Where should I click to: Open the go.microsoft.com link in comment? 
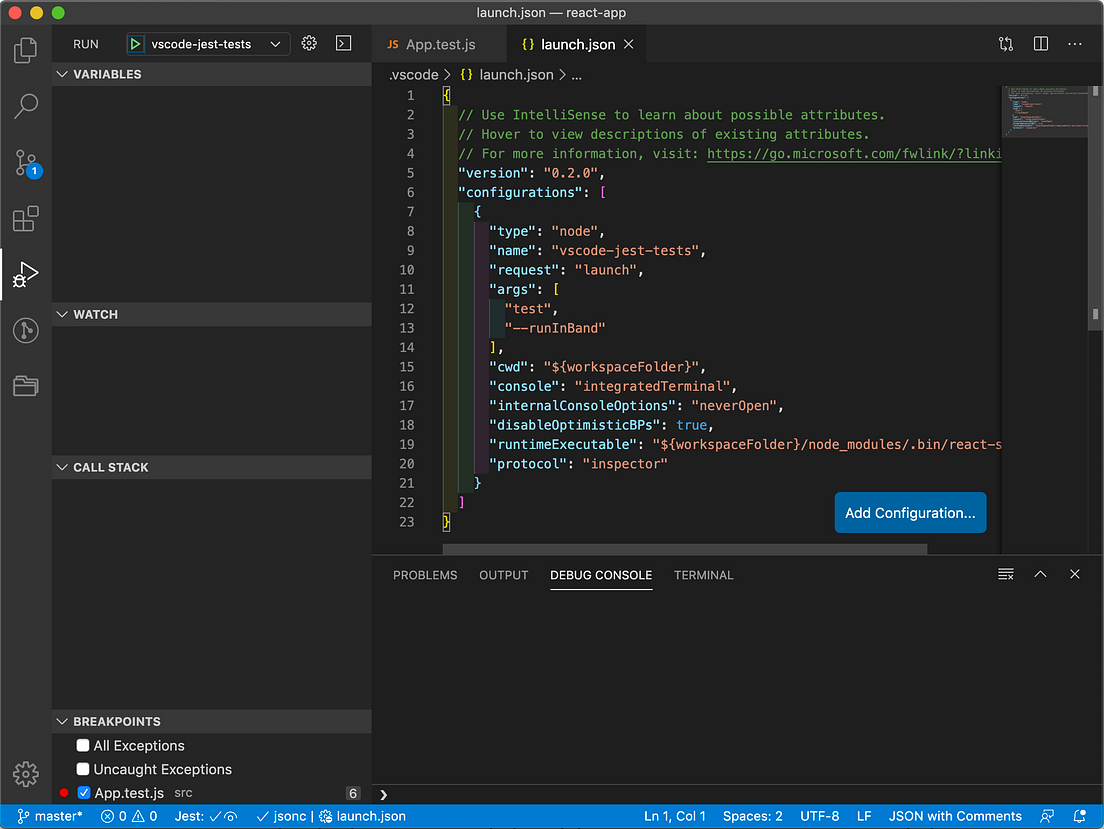tap(853, 154)
